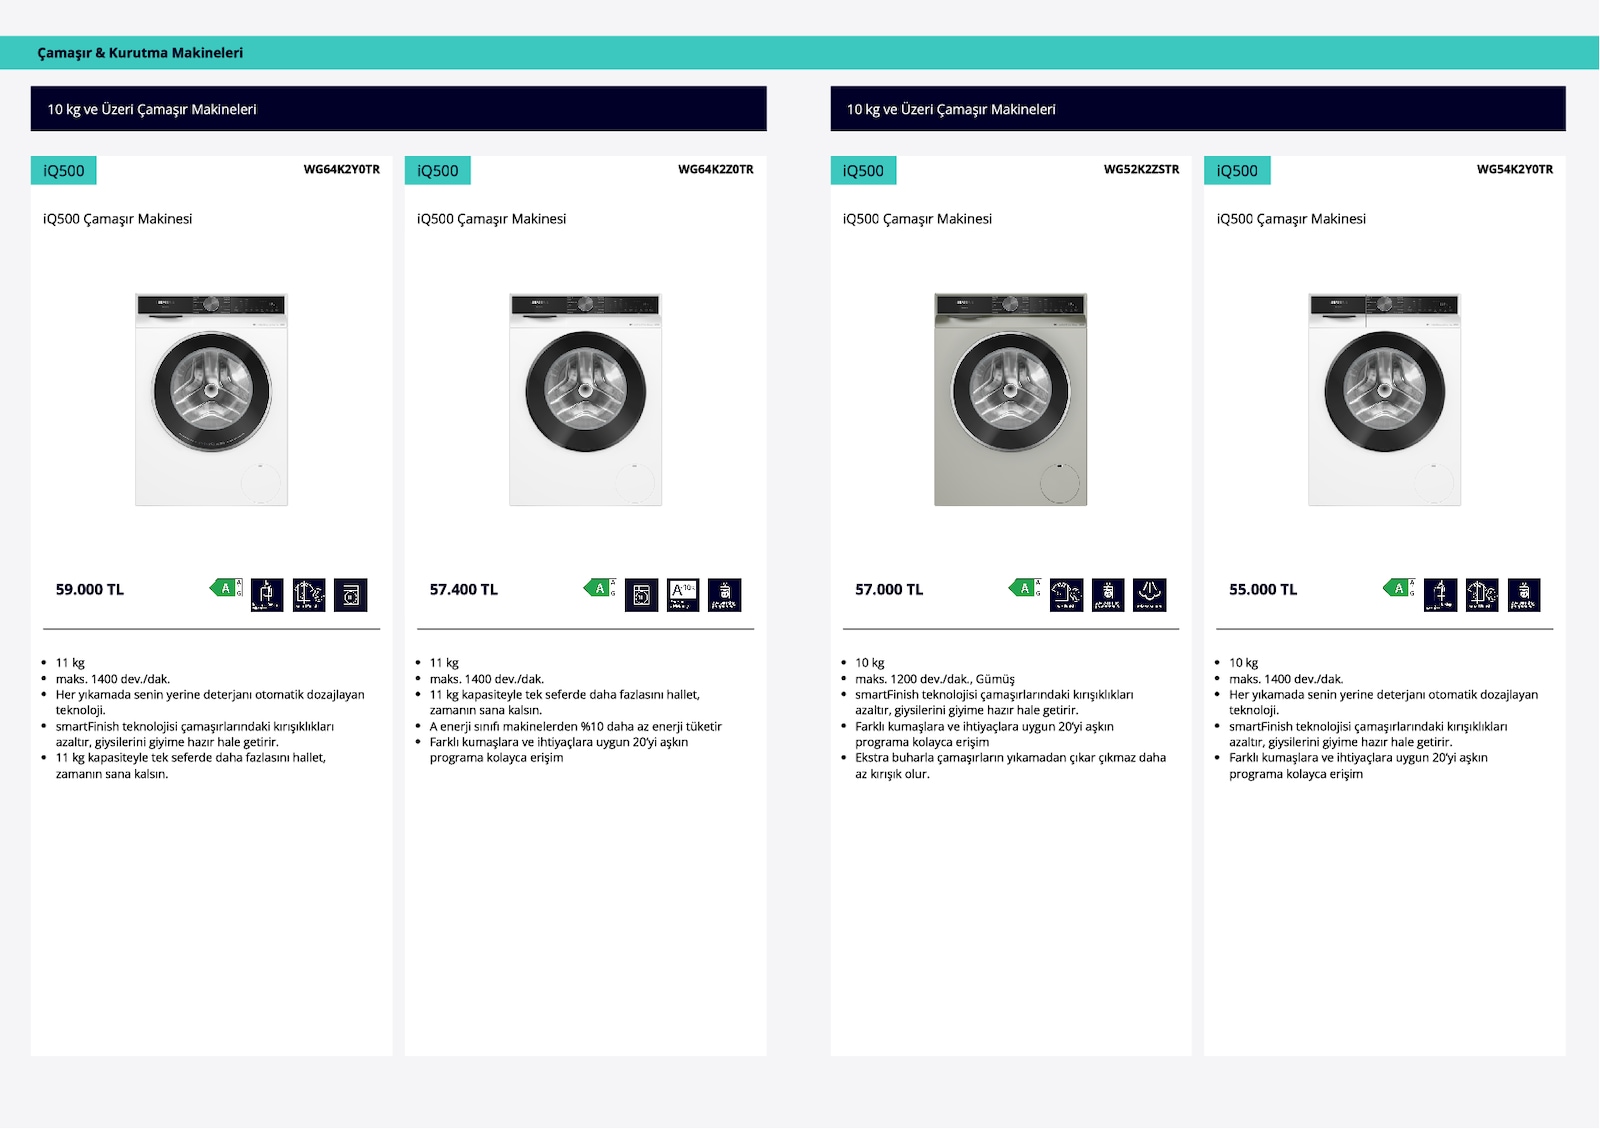Click the steam icon on the WG52K2ZSTR card
1600x1130 pixels.
(1150, 595)
